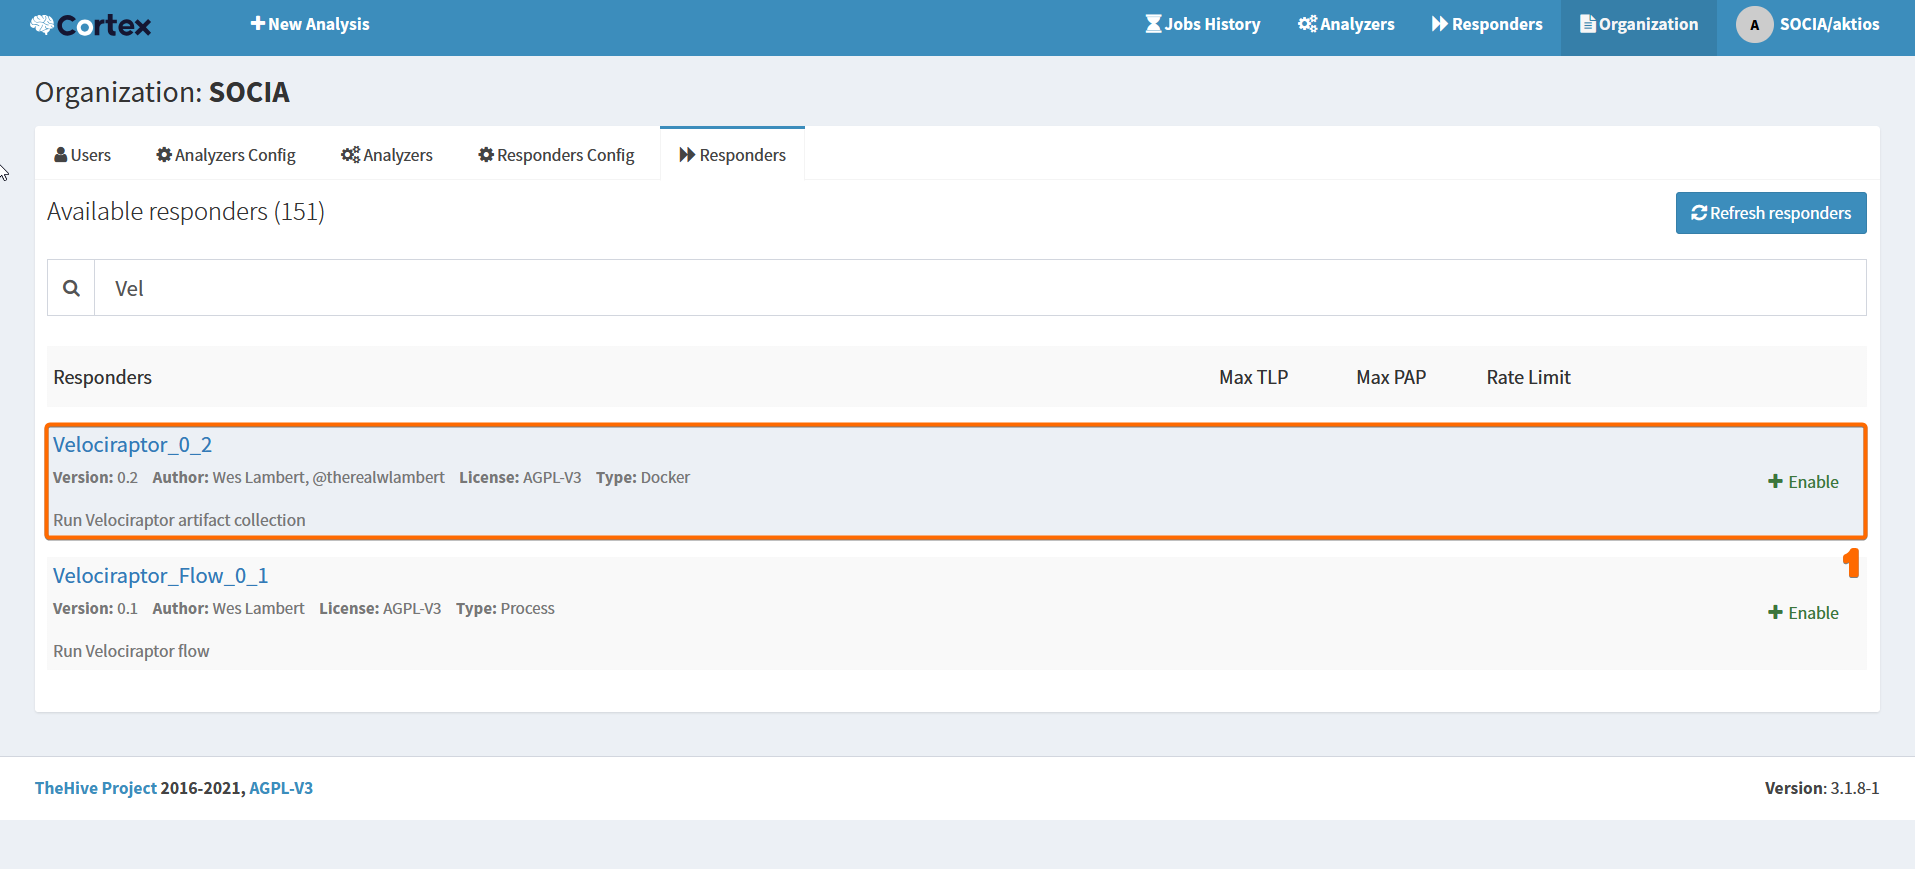Click the user avatar circle 'A'

(x=1754, y=25)
